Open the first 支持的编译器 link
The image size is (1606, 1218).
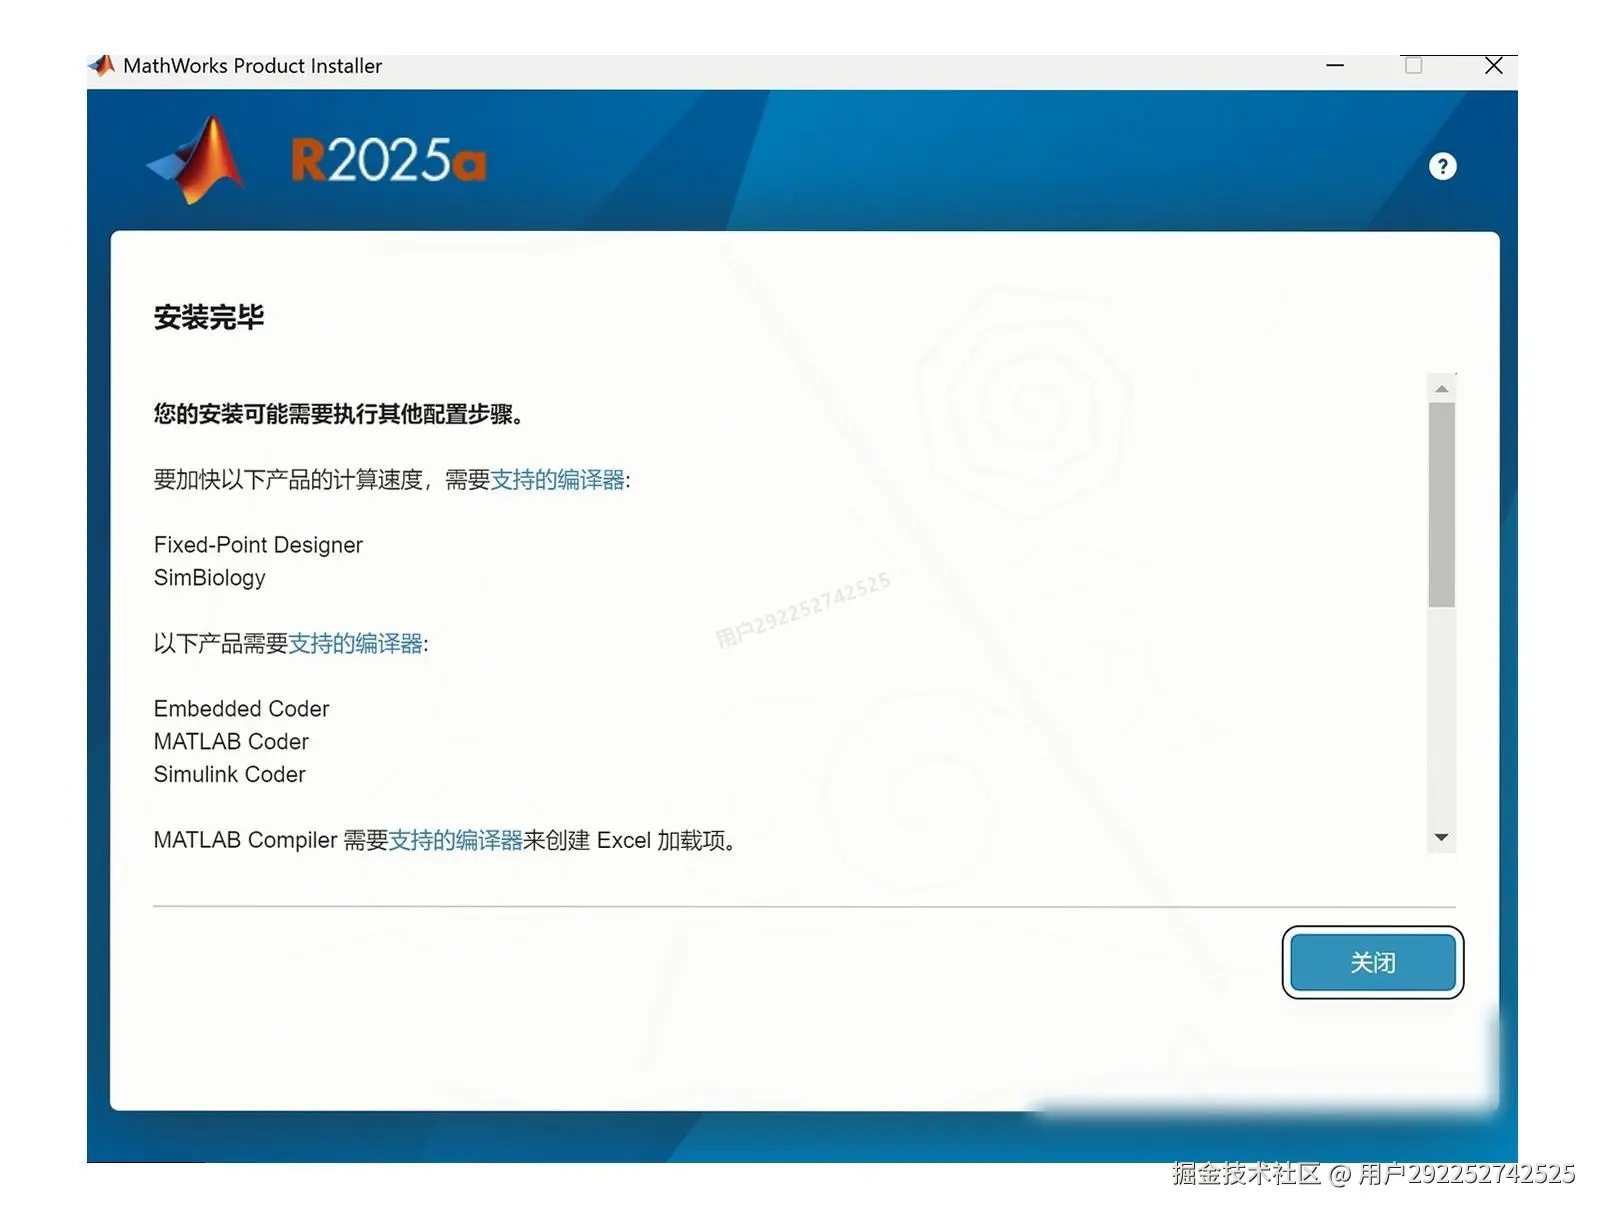(562, 480)
